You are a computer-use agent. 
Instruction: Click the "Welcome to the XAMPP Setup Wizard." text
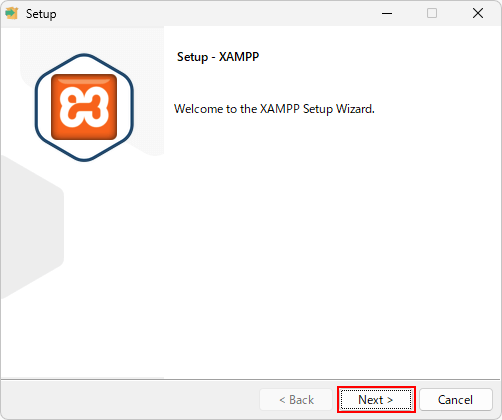coord(274,109)
